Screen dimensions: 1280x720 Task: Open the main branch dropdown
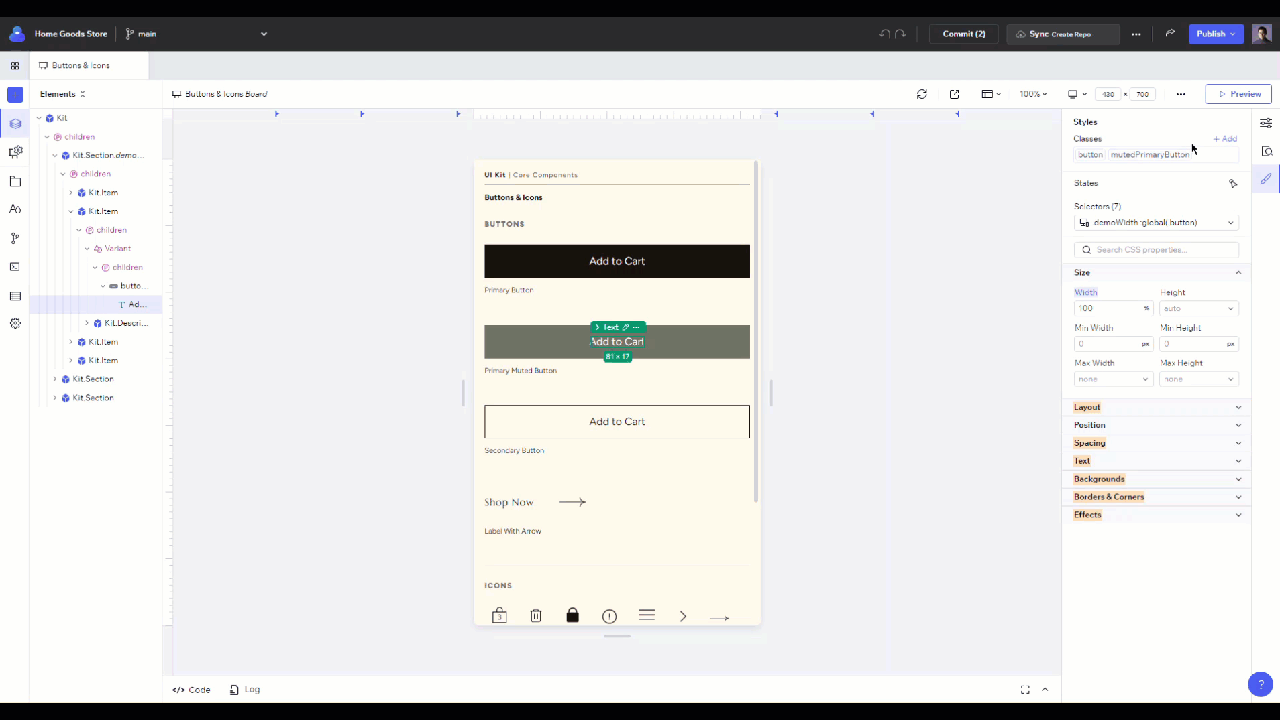point(196,34)
